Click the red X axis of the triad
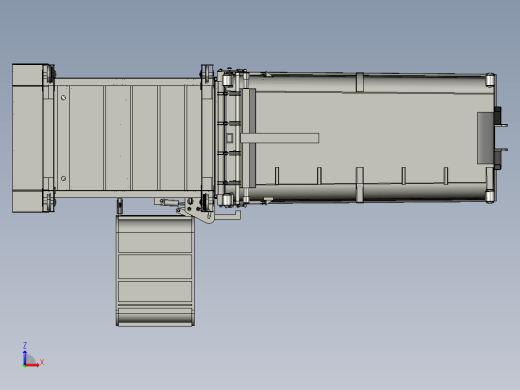Screen dimensions: 520x390 32,365
